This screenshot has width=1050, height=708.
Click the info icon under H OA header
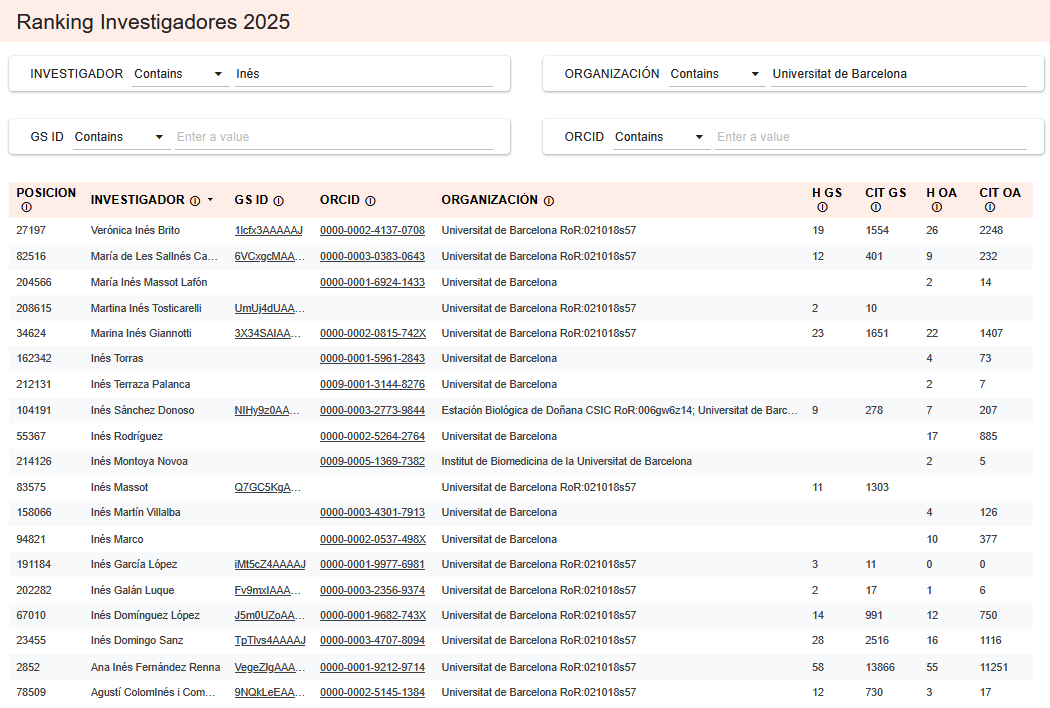click(x=936, y=208)
